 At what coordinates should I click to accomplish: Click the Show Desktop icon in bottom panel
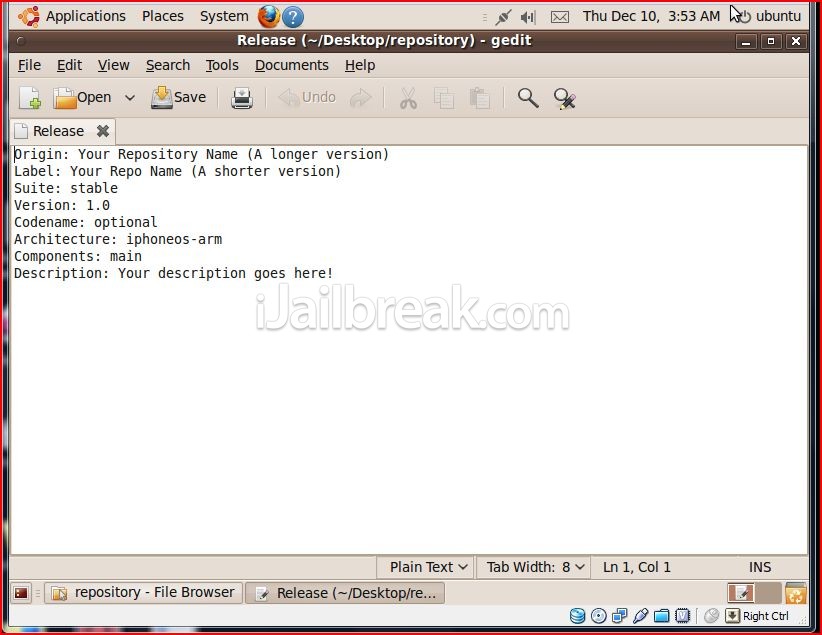pos(21,593)
